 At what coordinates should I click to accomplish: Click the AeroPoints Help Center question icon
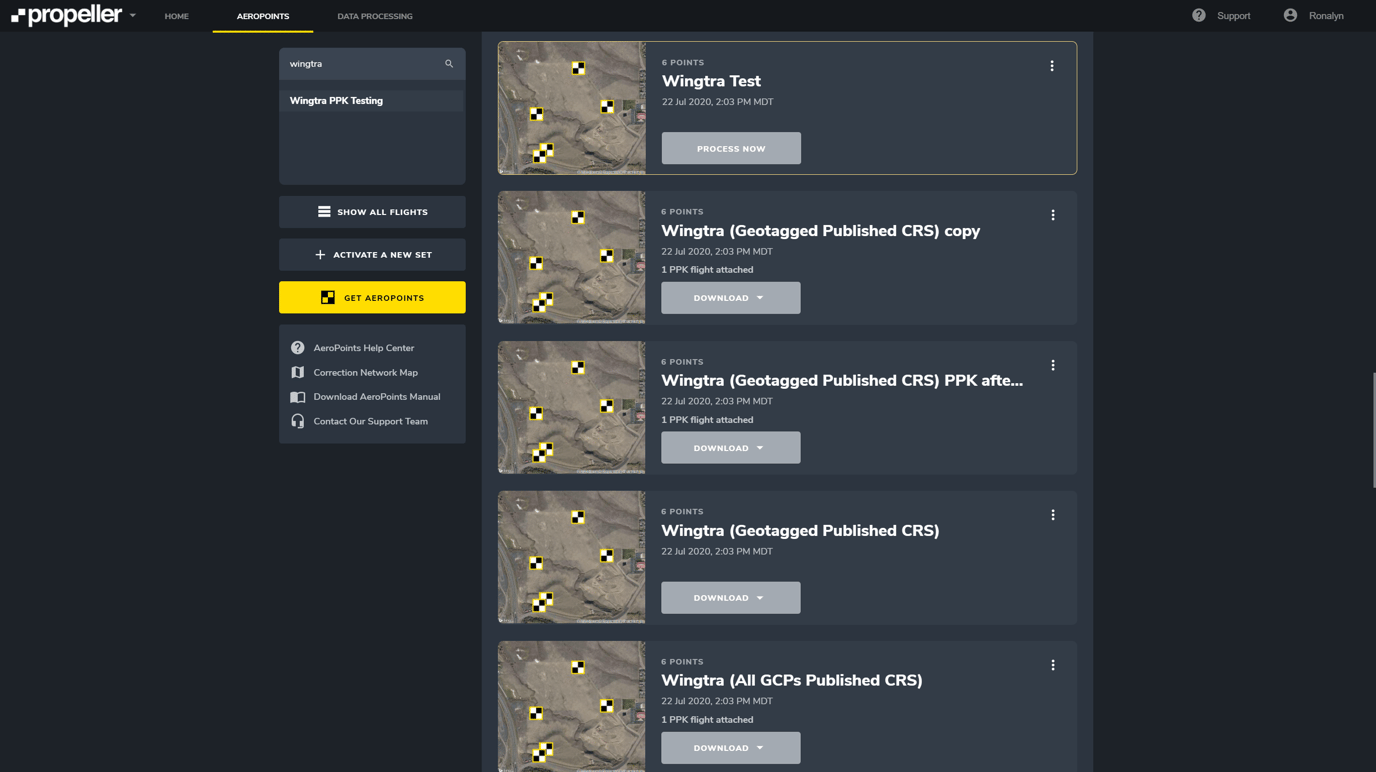pyautogui.click(x=298, y=348)
